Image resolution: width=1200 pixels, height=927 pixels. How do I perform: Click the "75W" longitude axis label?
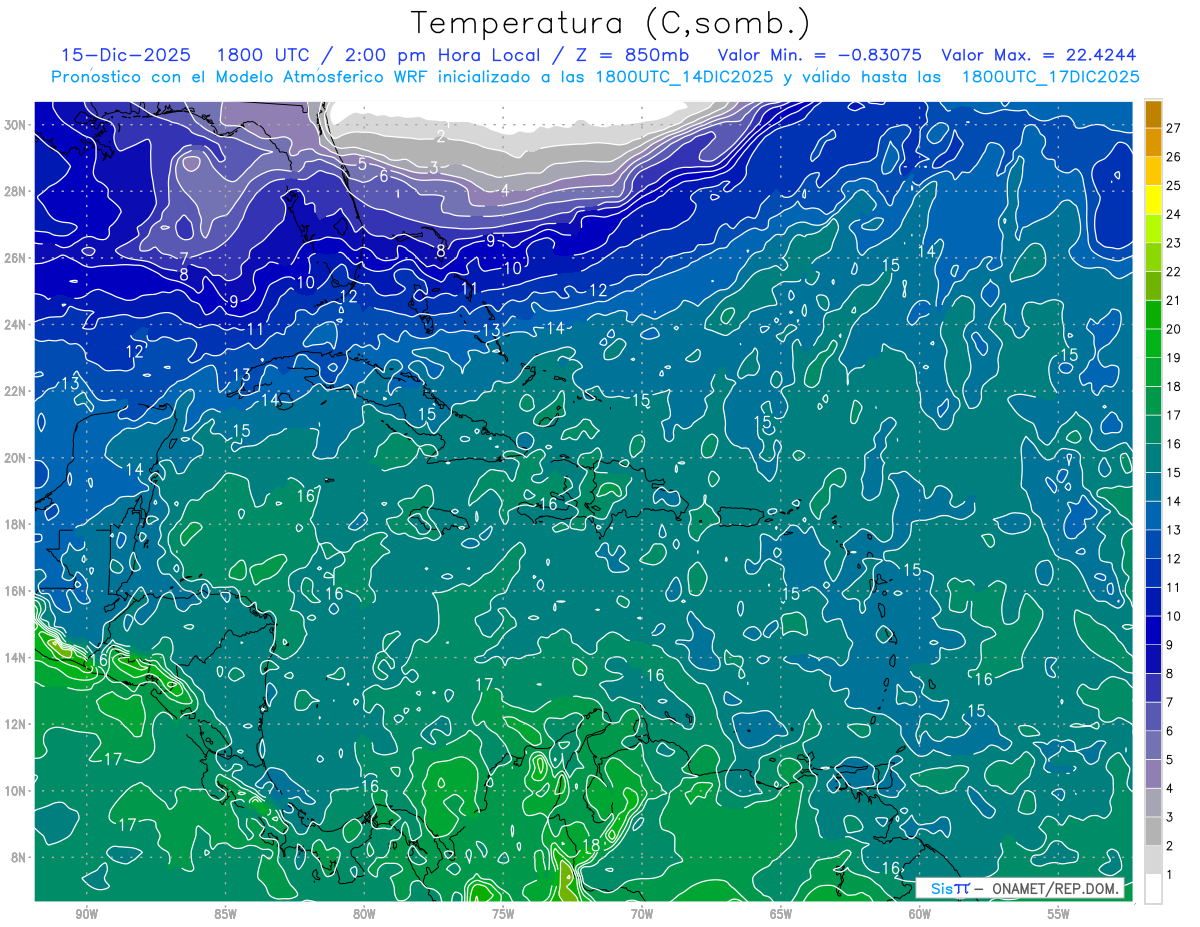point(503,915)
